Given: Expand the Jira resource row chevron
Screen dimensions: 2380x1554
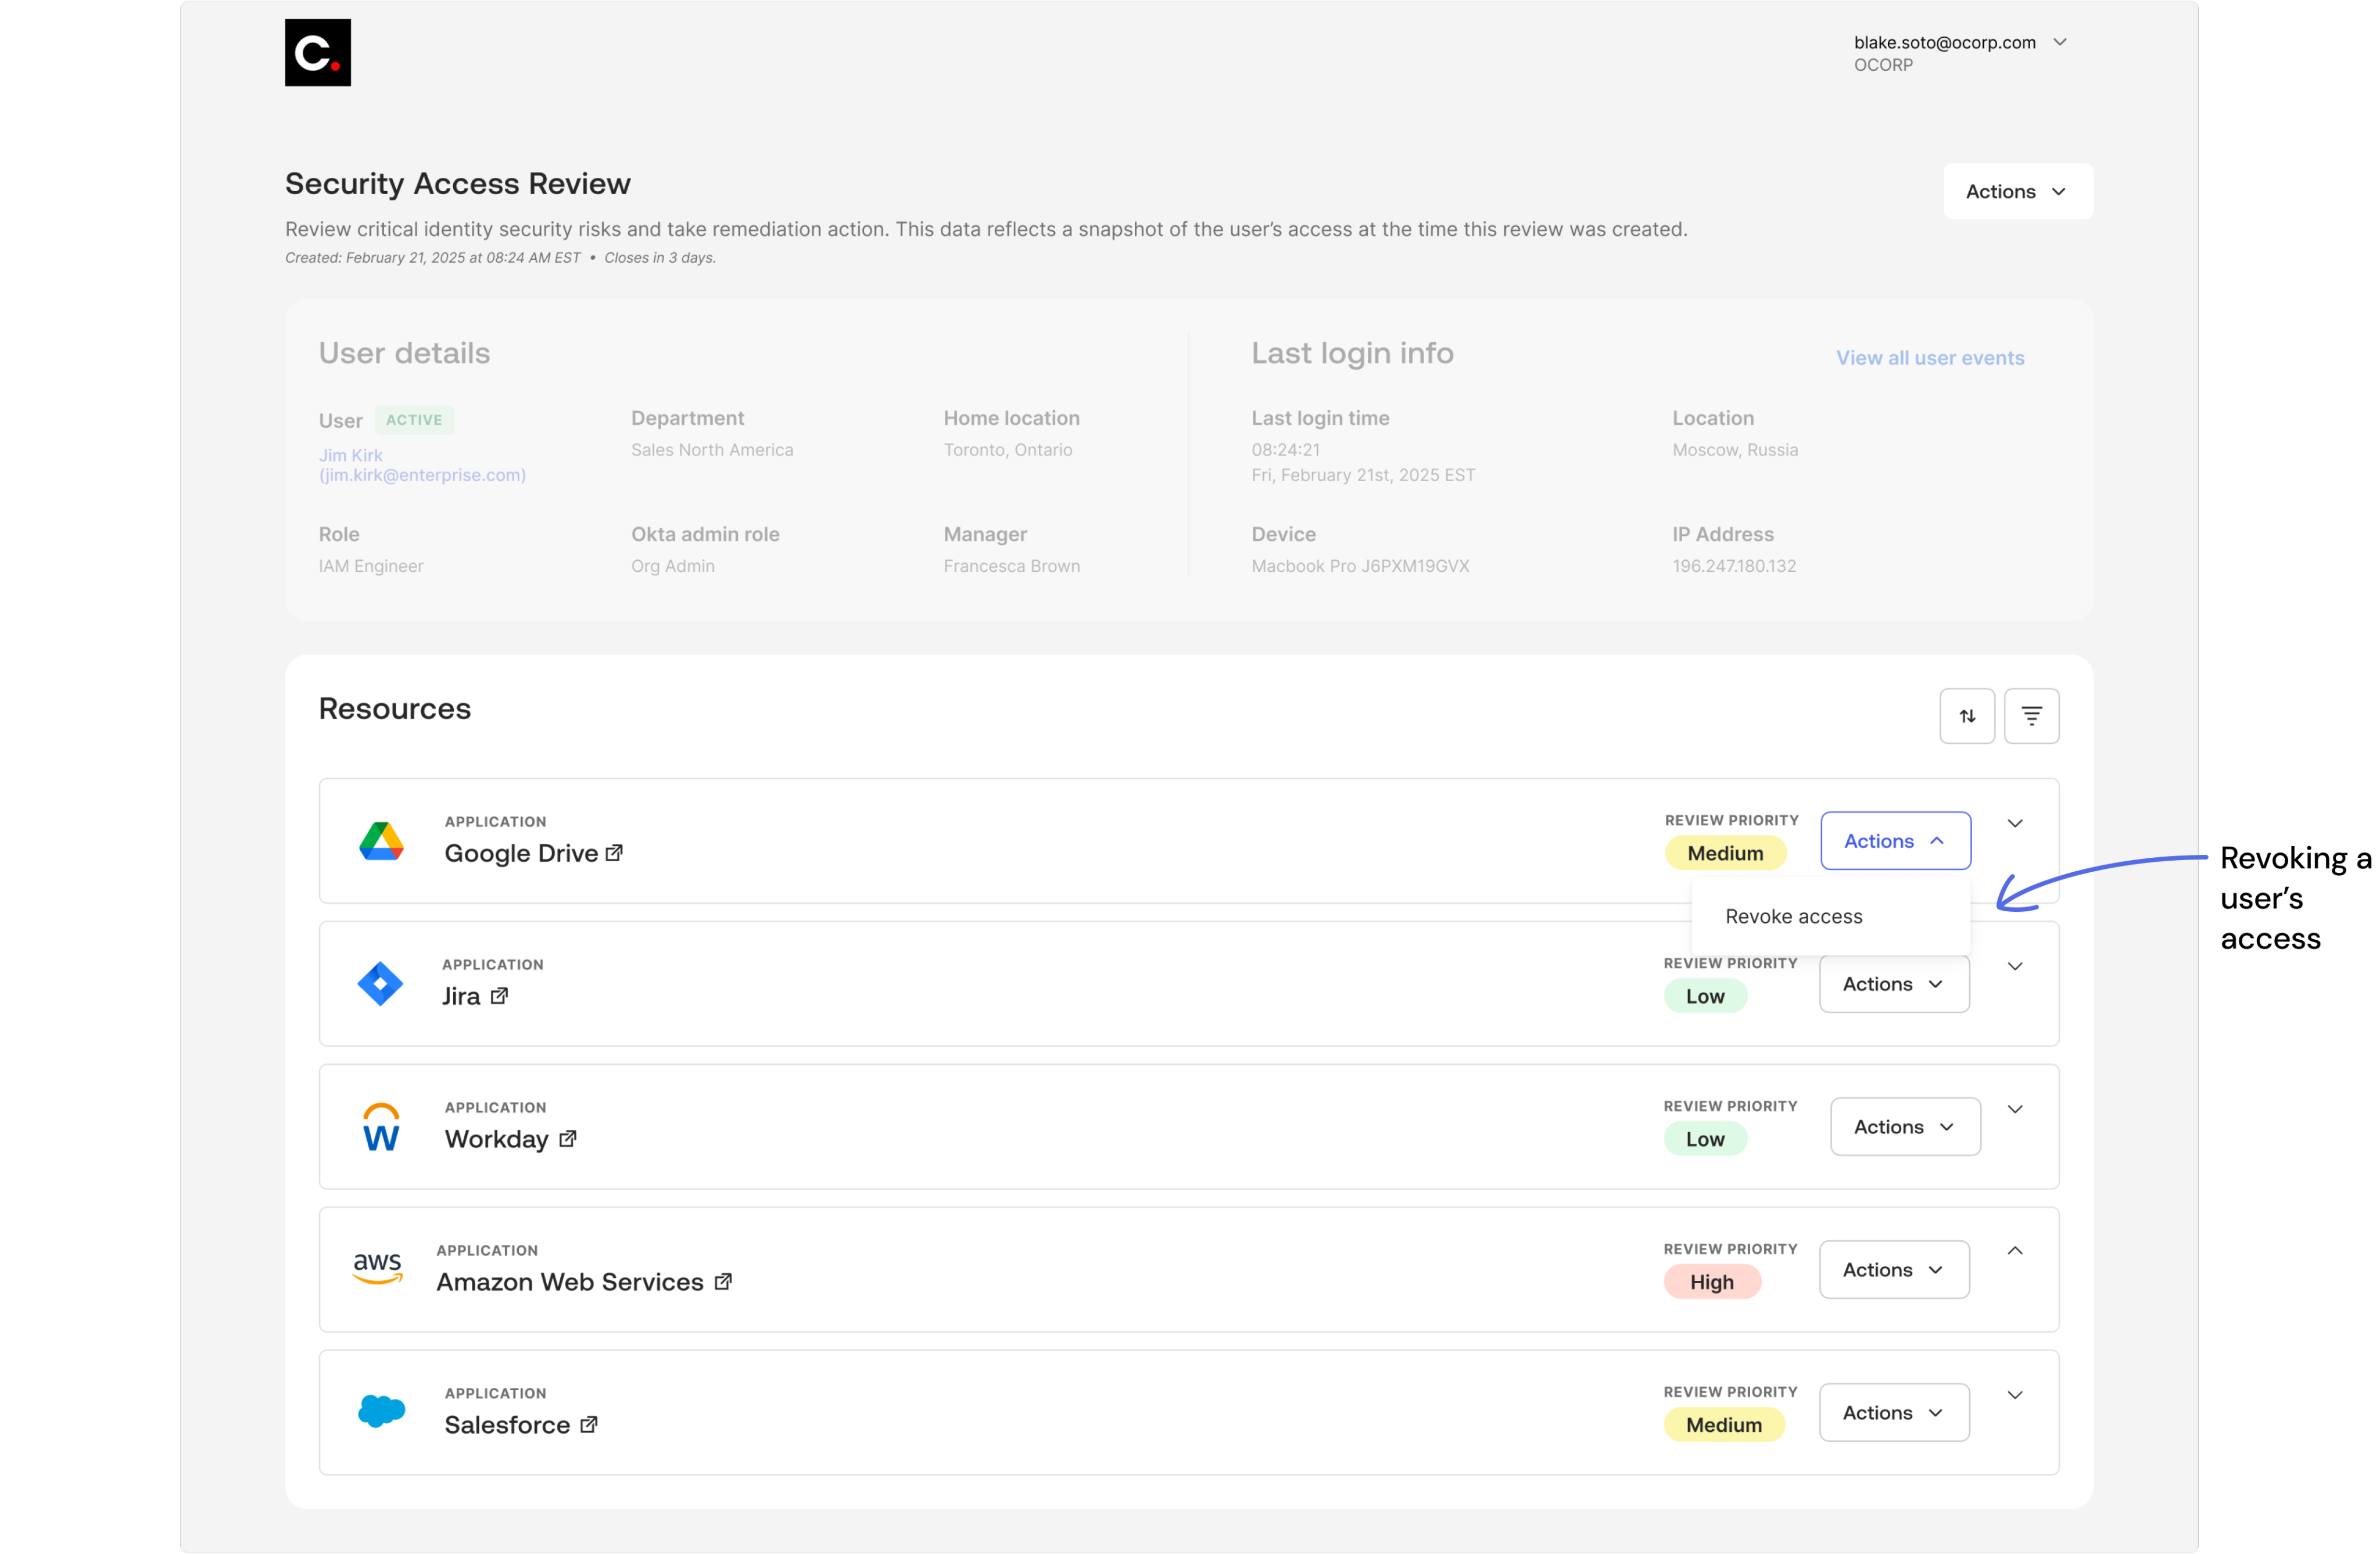Looking at the screenshot, I should (x=2014, y=967).
